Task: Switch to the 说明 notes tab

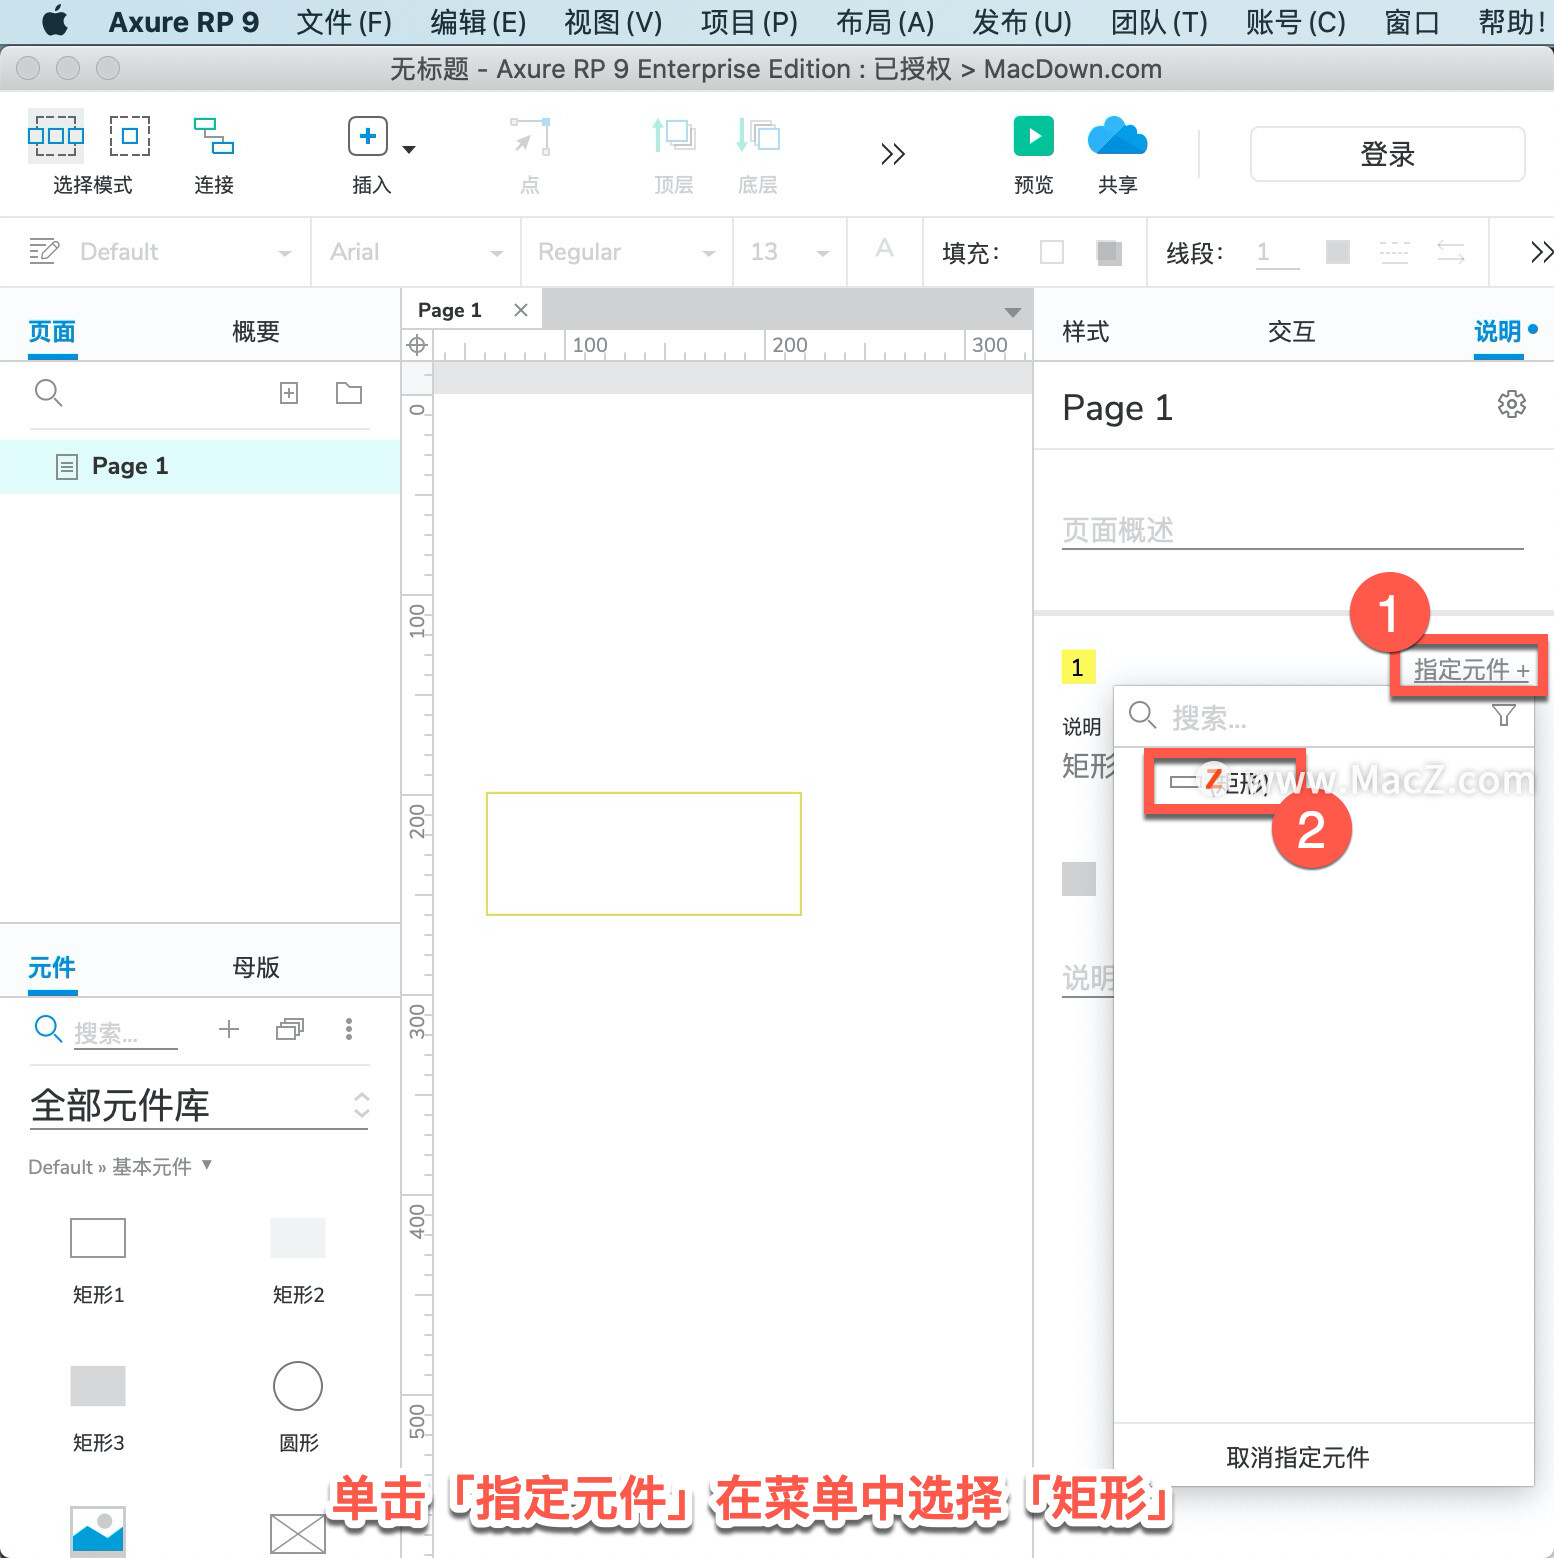Action: tap(1498, 331)
